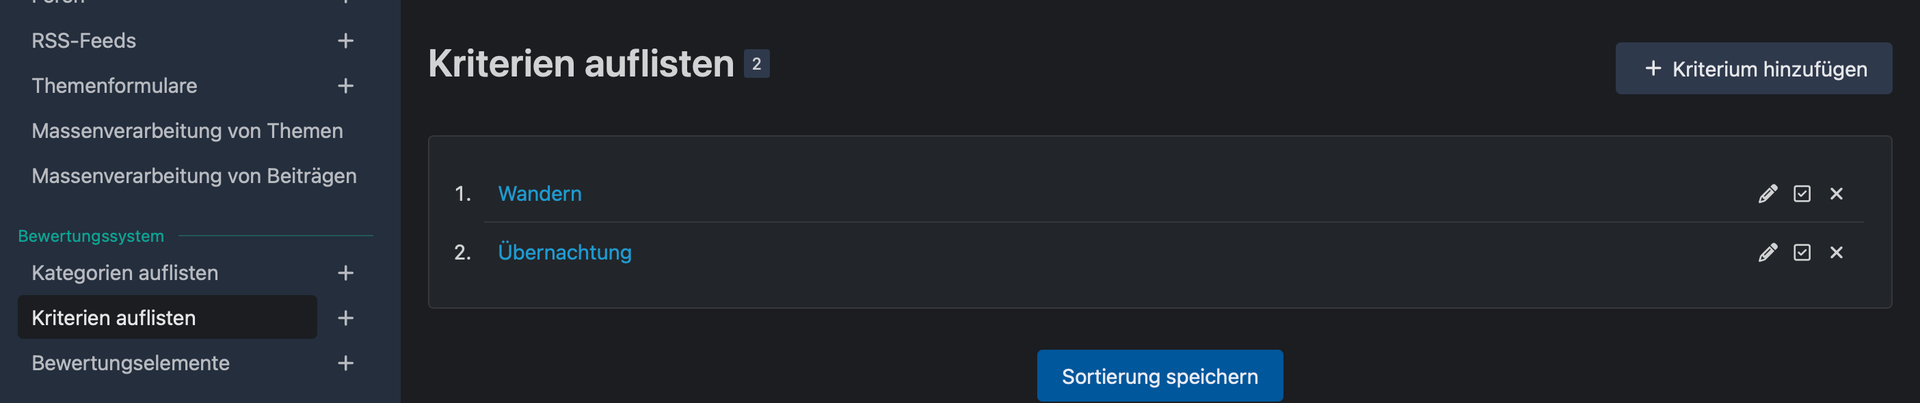Viewport: 1920px width, 403px height.
Task: Edit the Übernachtung criterion with pencil icon
Action: click(x=1767, y=252)
